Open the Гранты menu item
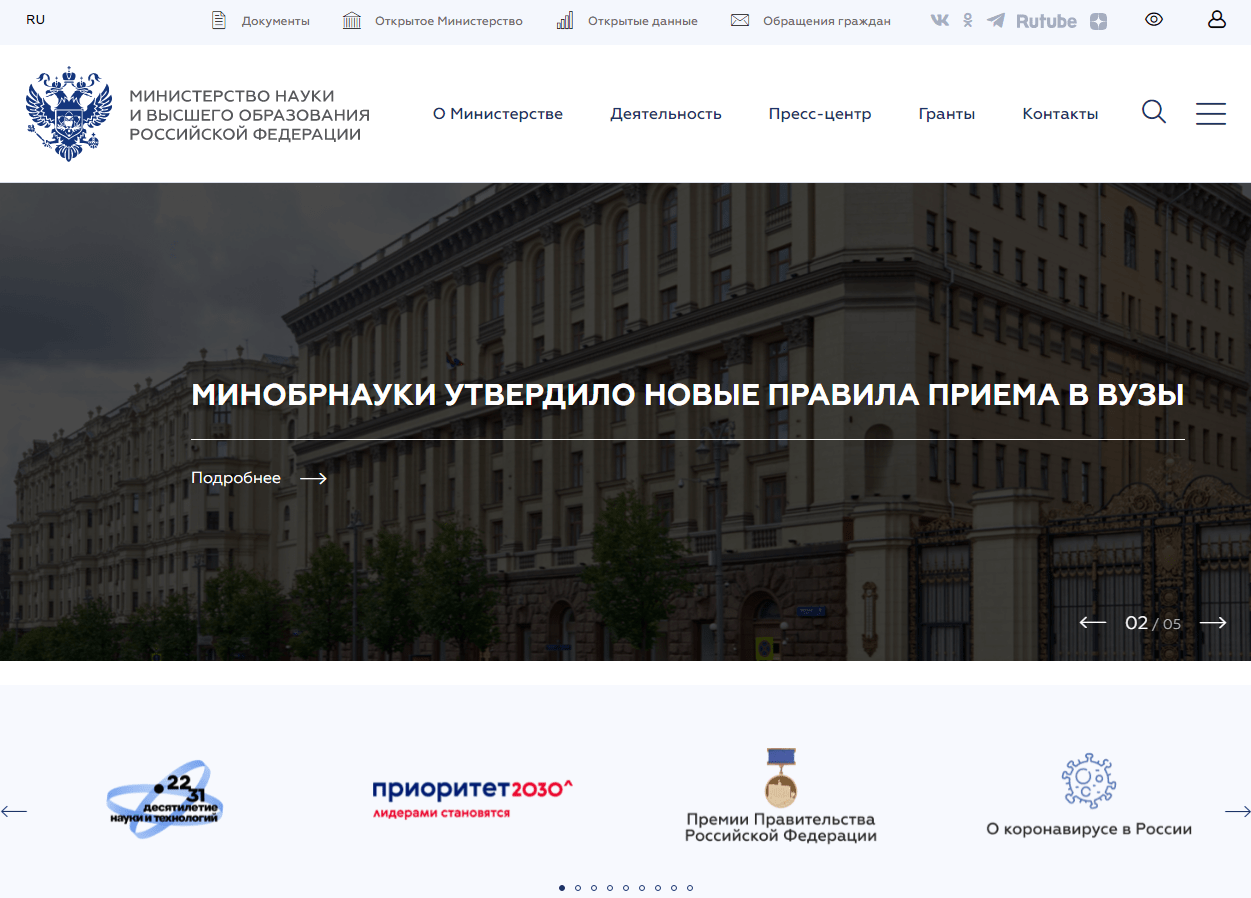 click(947, 114)
